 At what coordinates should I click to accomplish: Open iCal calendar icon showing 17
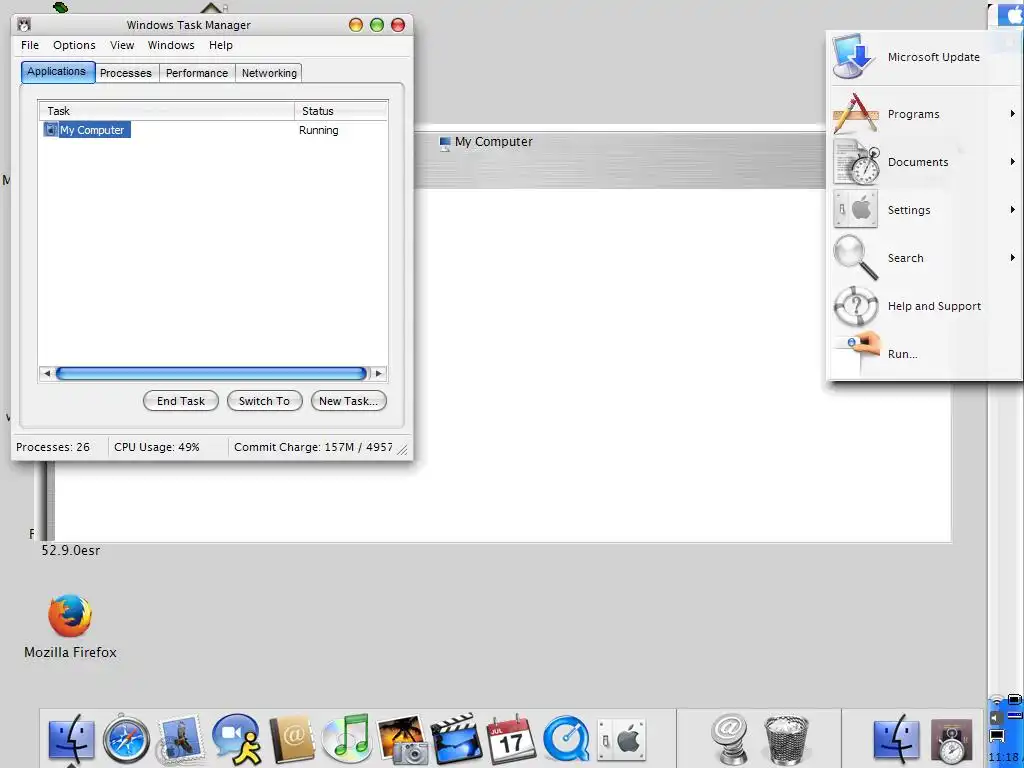coord(511,739)
